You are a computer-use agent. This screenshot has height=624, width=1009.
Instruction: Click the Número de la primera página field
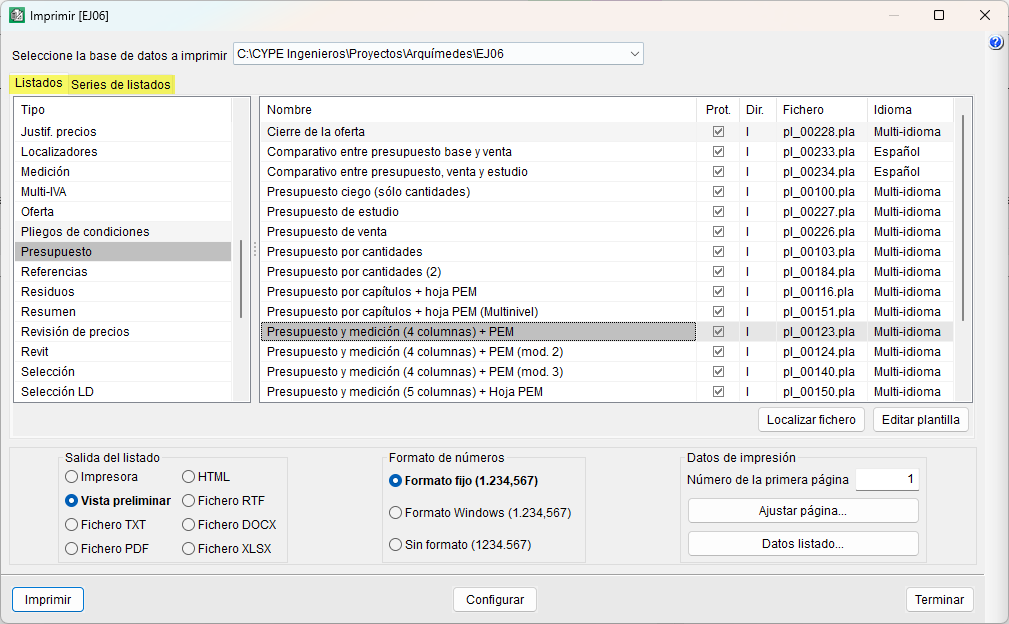[x=887, y=479]
